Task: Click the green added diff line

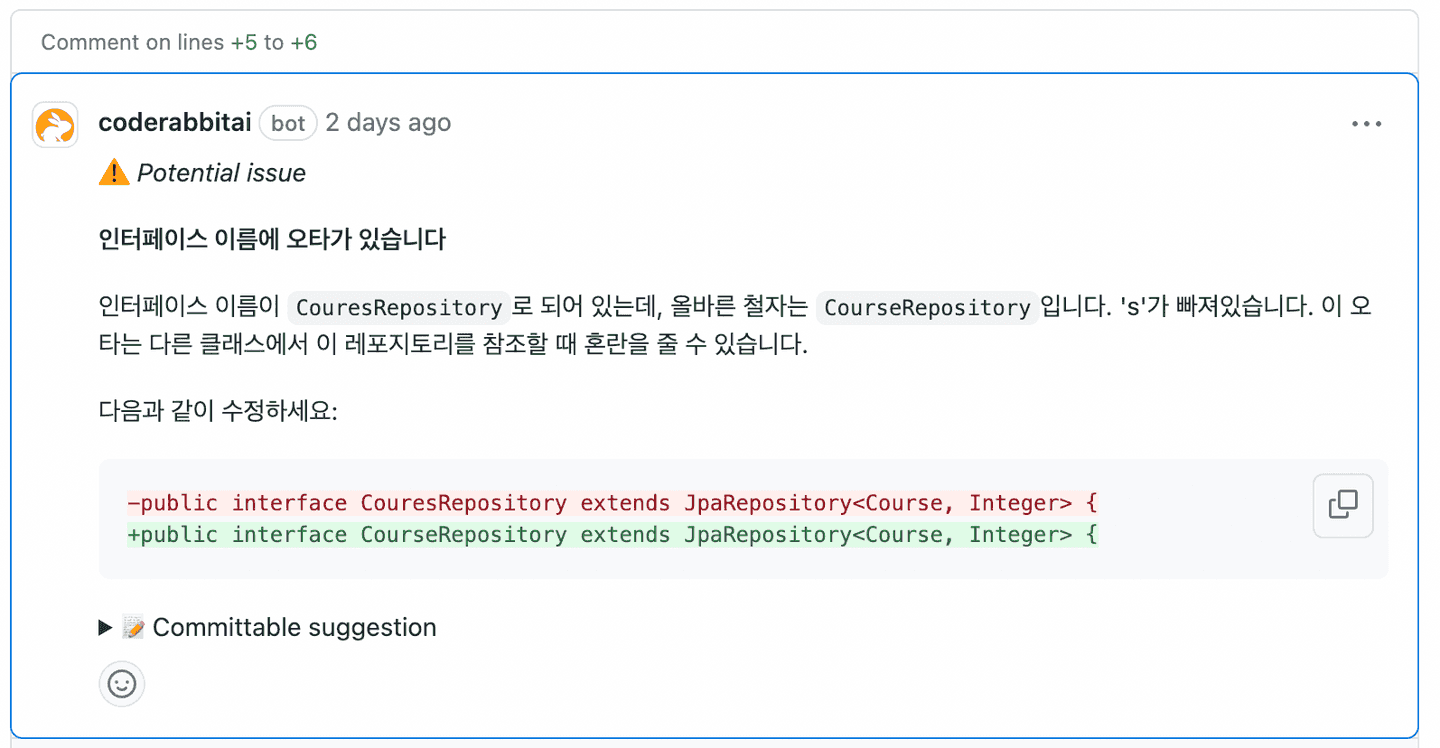Action: 612,535
